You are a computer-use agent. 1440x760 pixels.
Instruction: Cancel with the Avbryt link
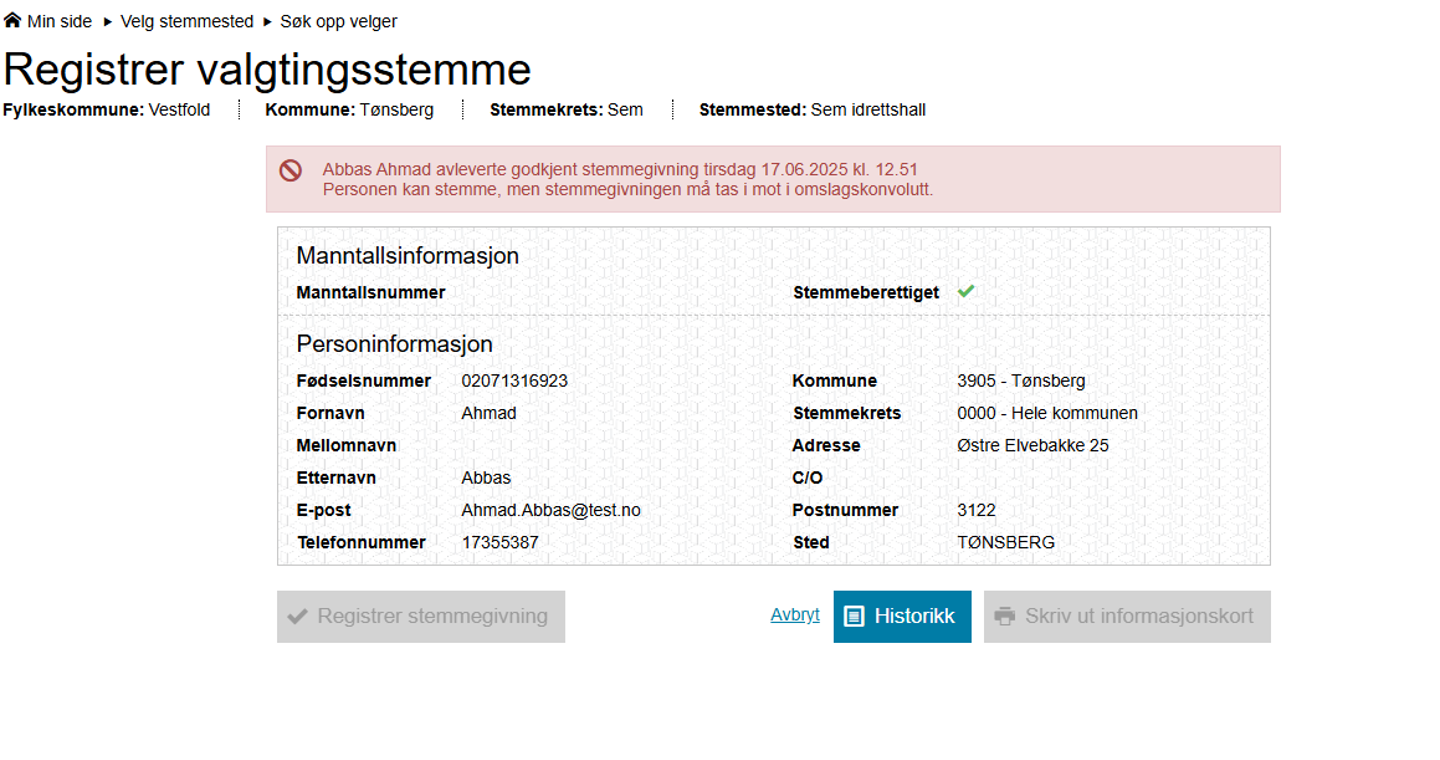[795, 615]
